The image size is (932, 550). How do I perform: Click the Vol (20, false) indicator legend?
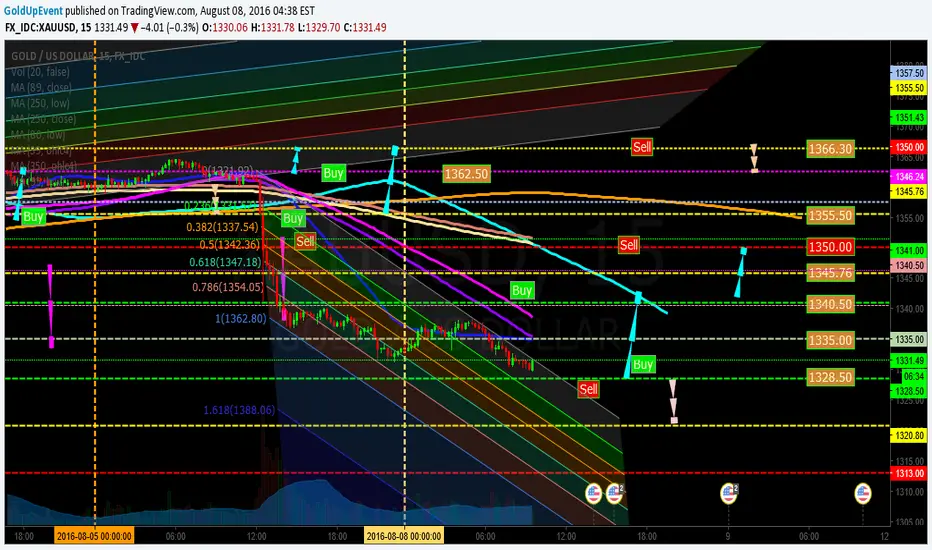click(40, 72)
